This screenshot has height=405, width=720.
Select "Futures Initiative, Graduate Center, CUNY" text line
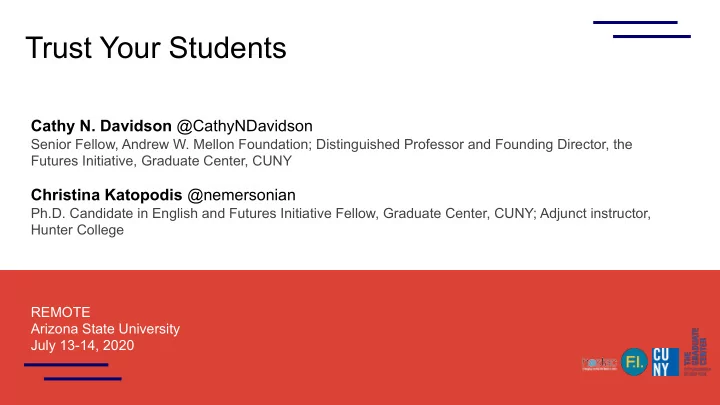click(161, 161)
